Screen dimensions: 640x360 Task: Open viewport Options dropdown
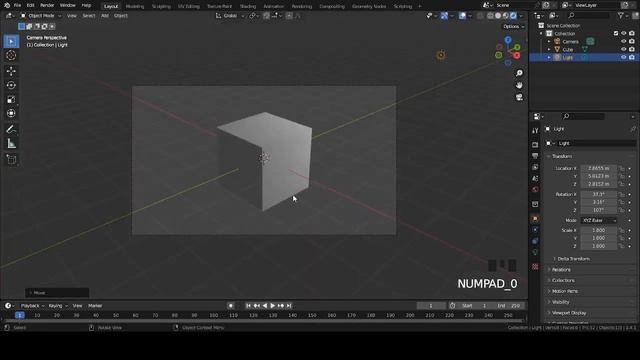click(x=513, y=27)
